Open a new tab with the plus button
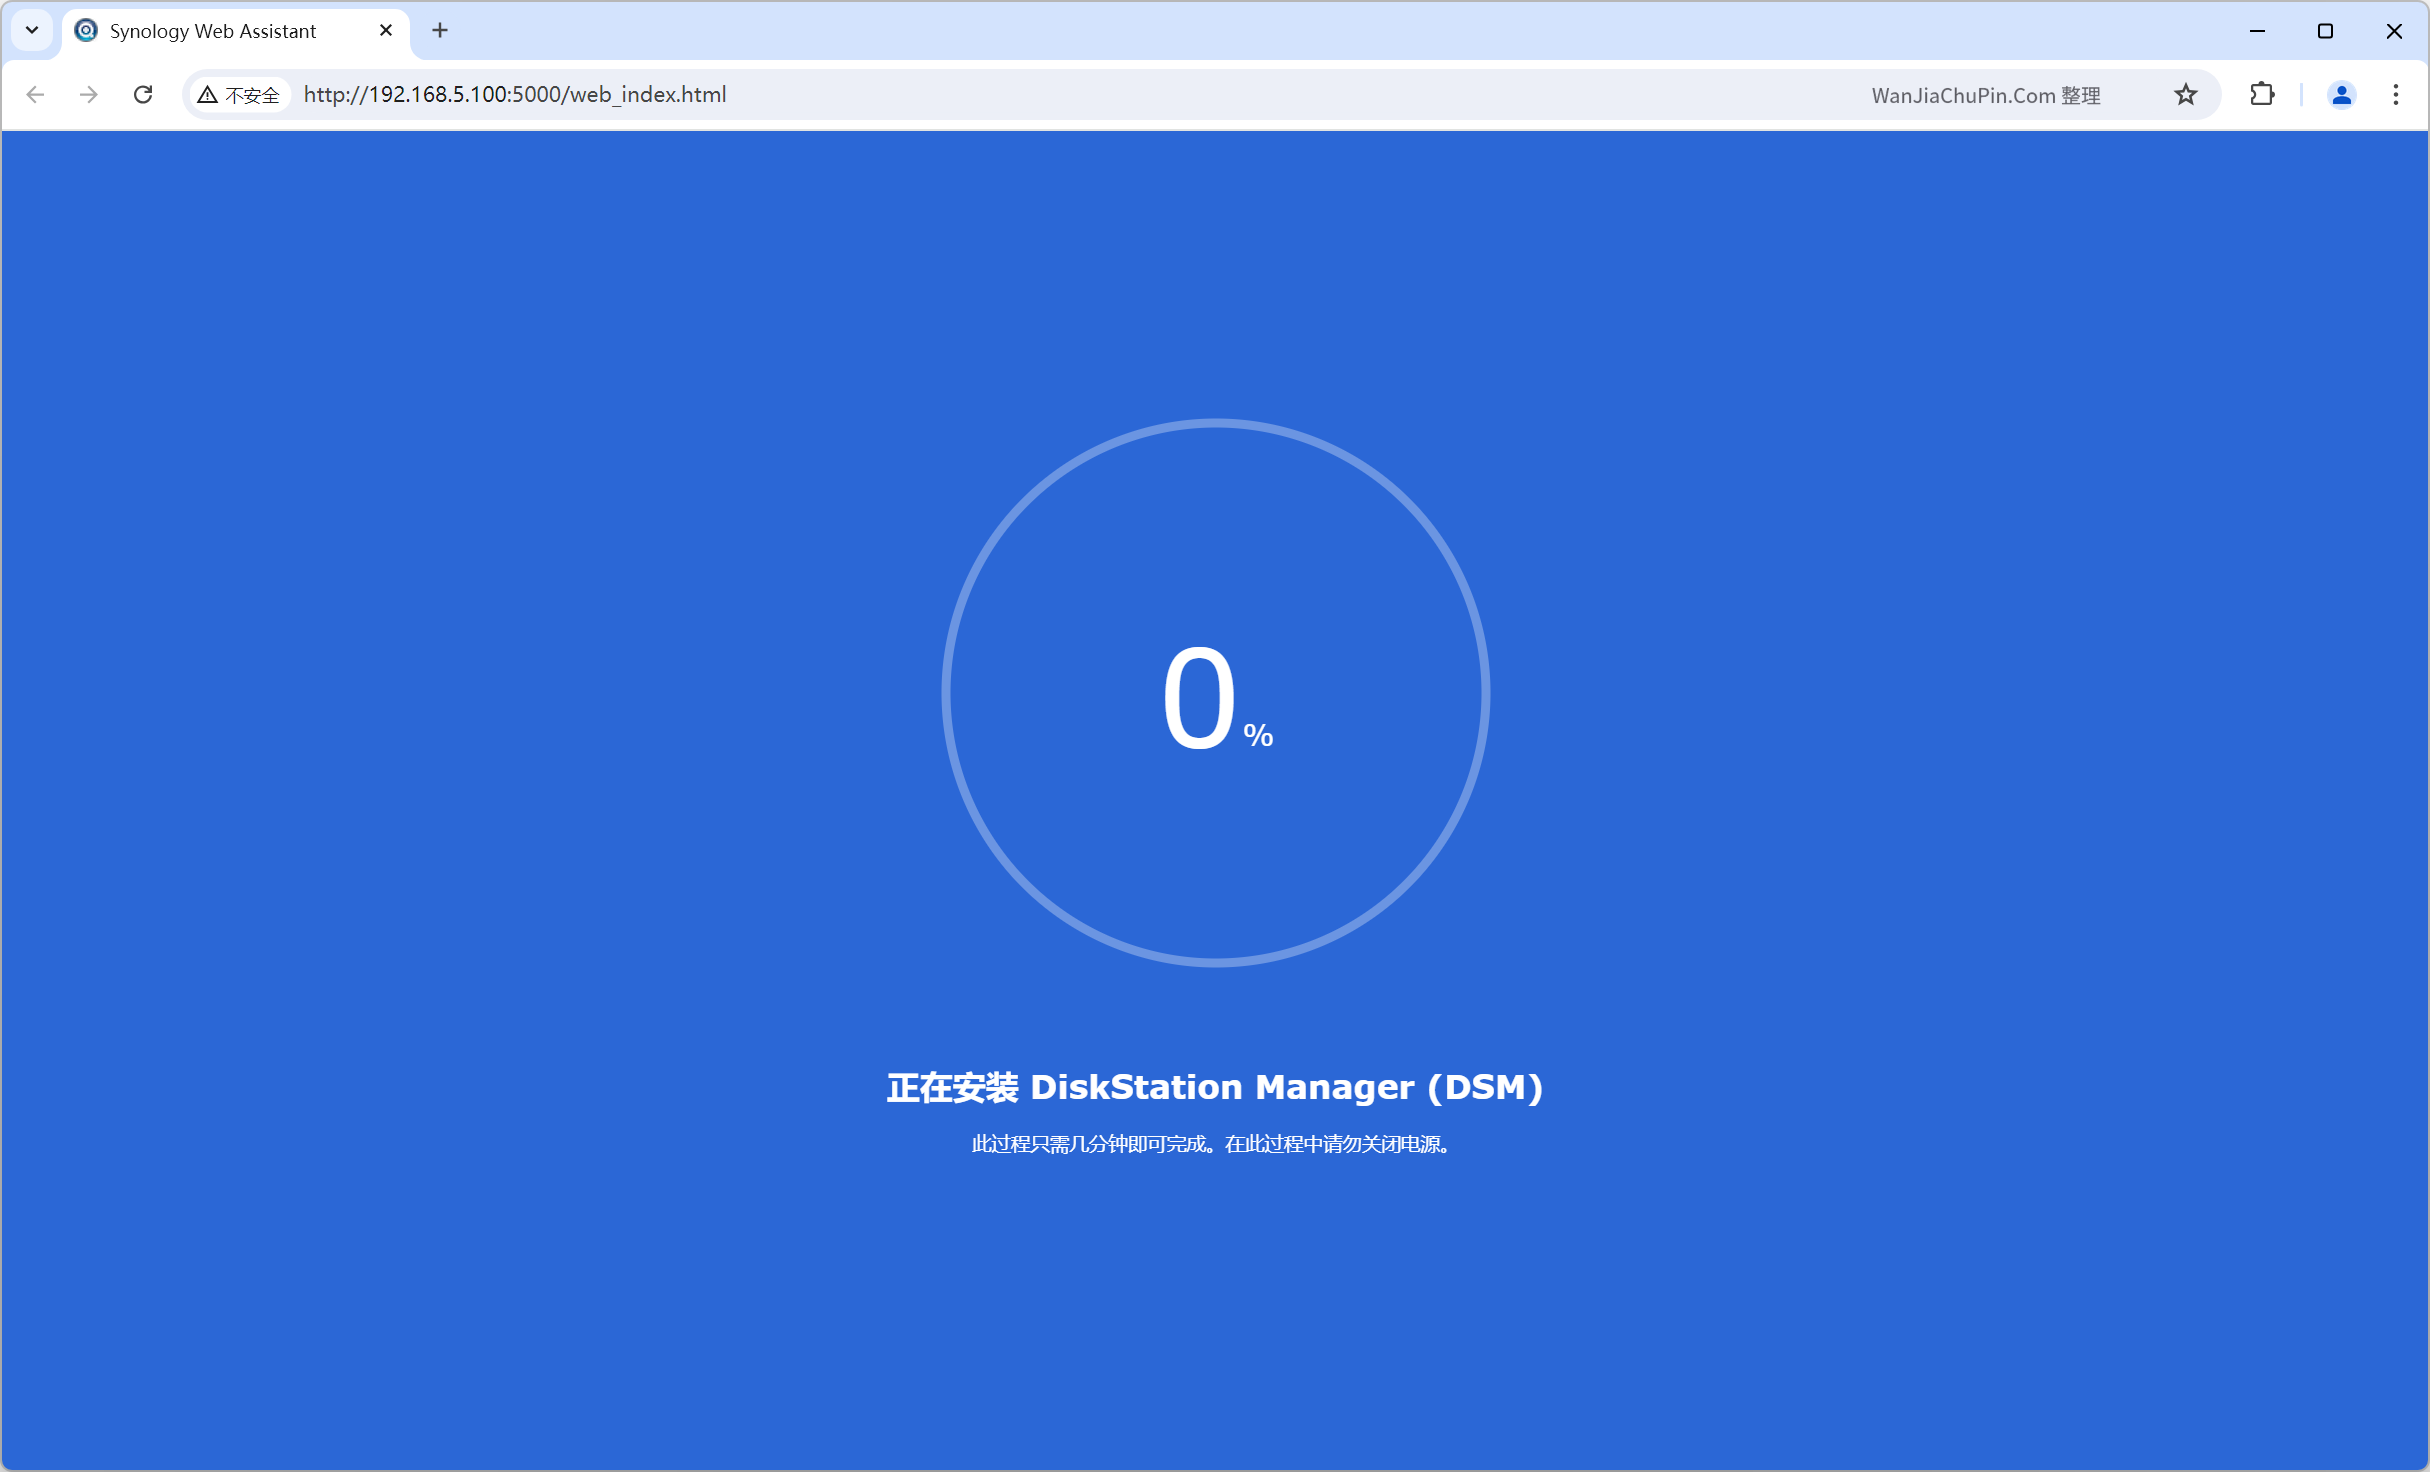 point(440,30)
